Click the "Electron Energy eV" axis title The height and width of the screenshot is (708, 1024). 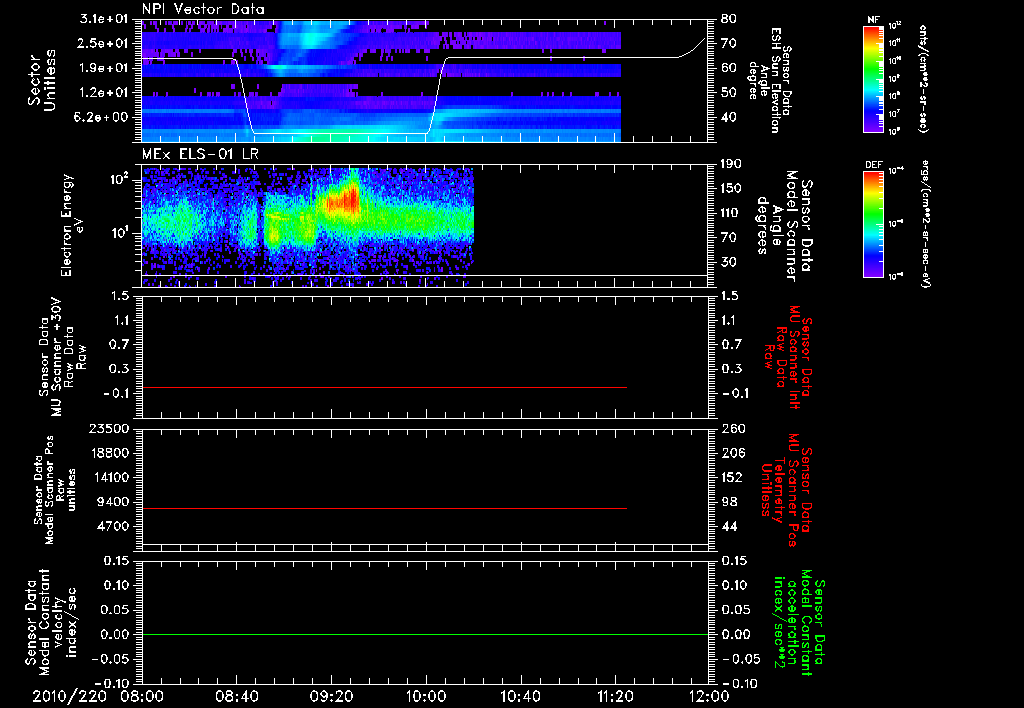click(x=71, y=225)
